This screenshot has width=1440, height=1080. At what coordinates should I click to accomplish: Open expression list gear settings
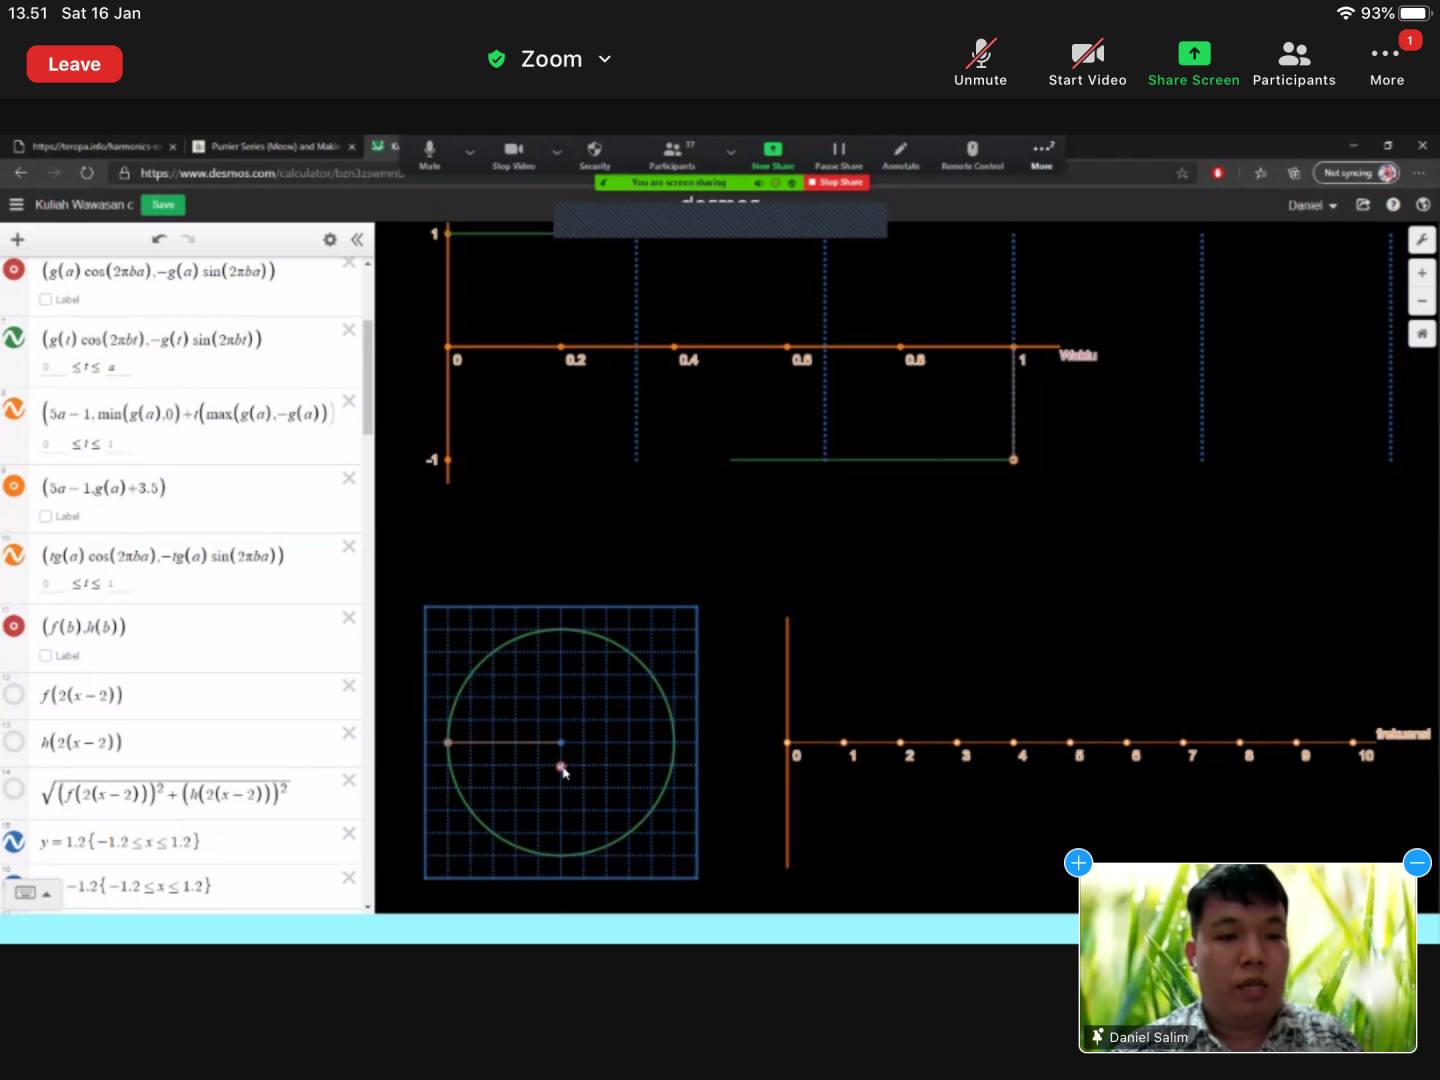[330, 239]
